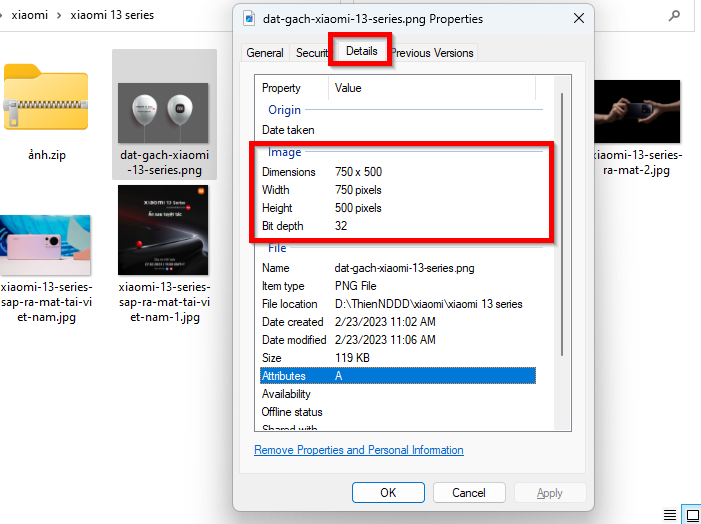Click the Value column header

(432, 88)
